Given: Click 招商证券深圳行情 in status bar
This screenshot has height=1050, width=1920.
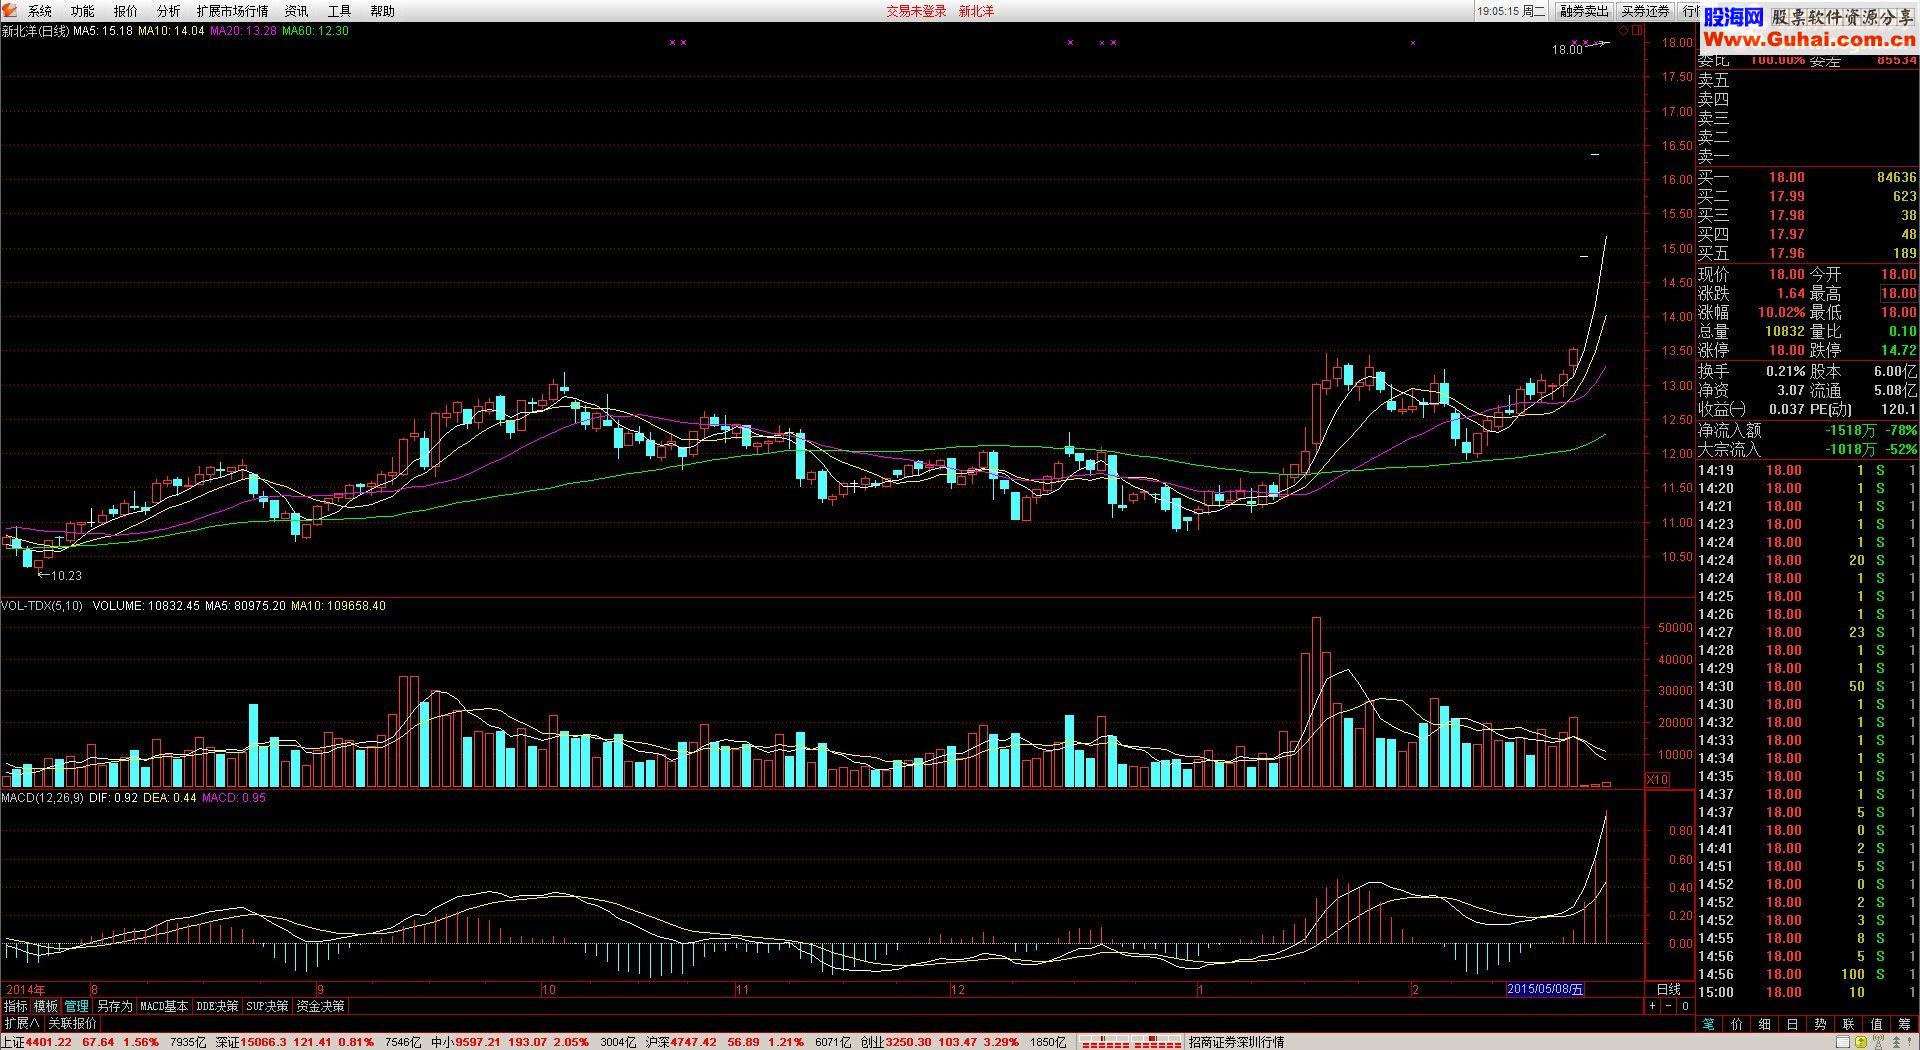Looking at the screenshot, I should tap(1236, 1042).
